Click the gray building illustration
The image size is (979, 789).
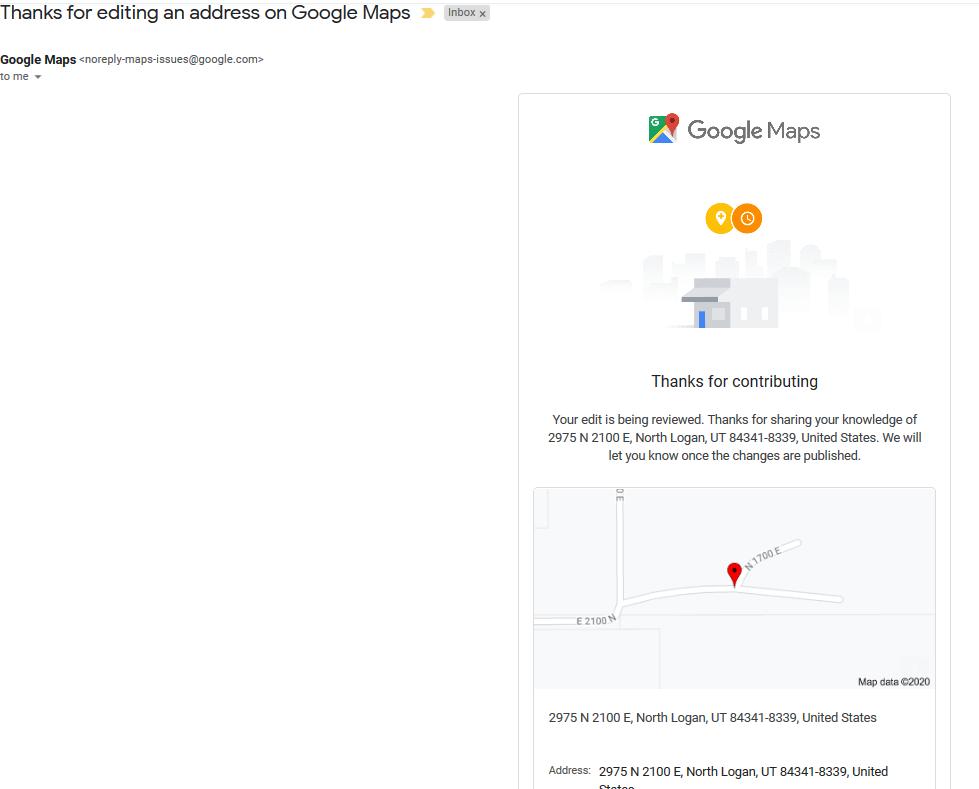click(731, 303)
